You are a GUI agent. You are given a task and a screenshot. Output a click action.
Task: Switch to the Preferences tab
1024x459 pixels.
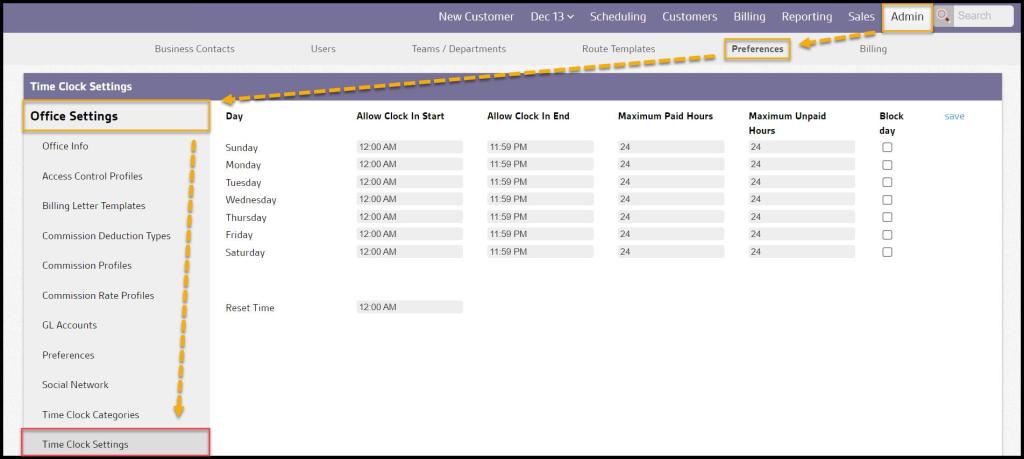click(757, 49)
